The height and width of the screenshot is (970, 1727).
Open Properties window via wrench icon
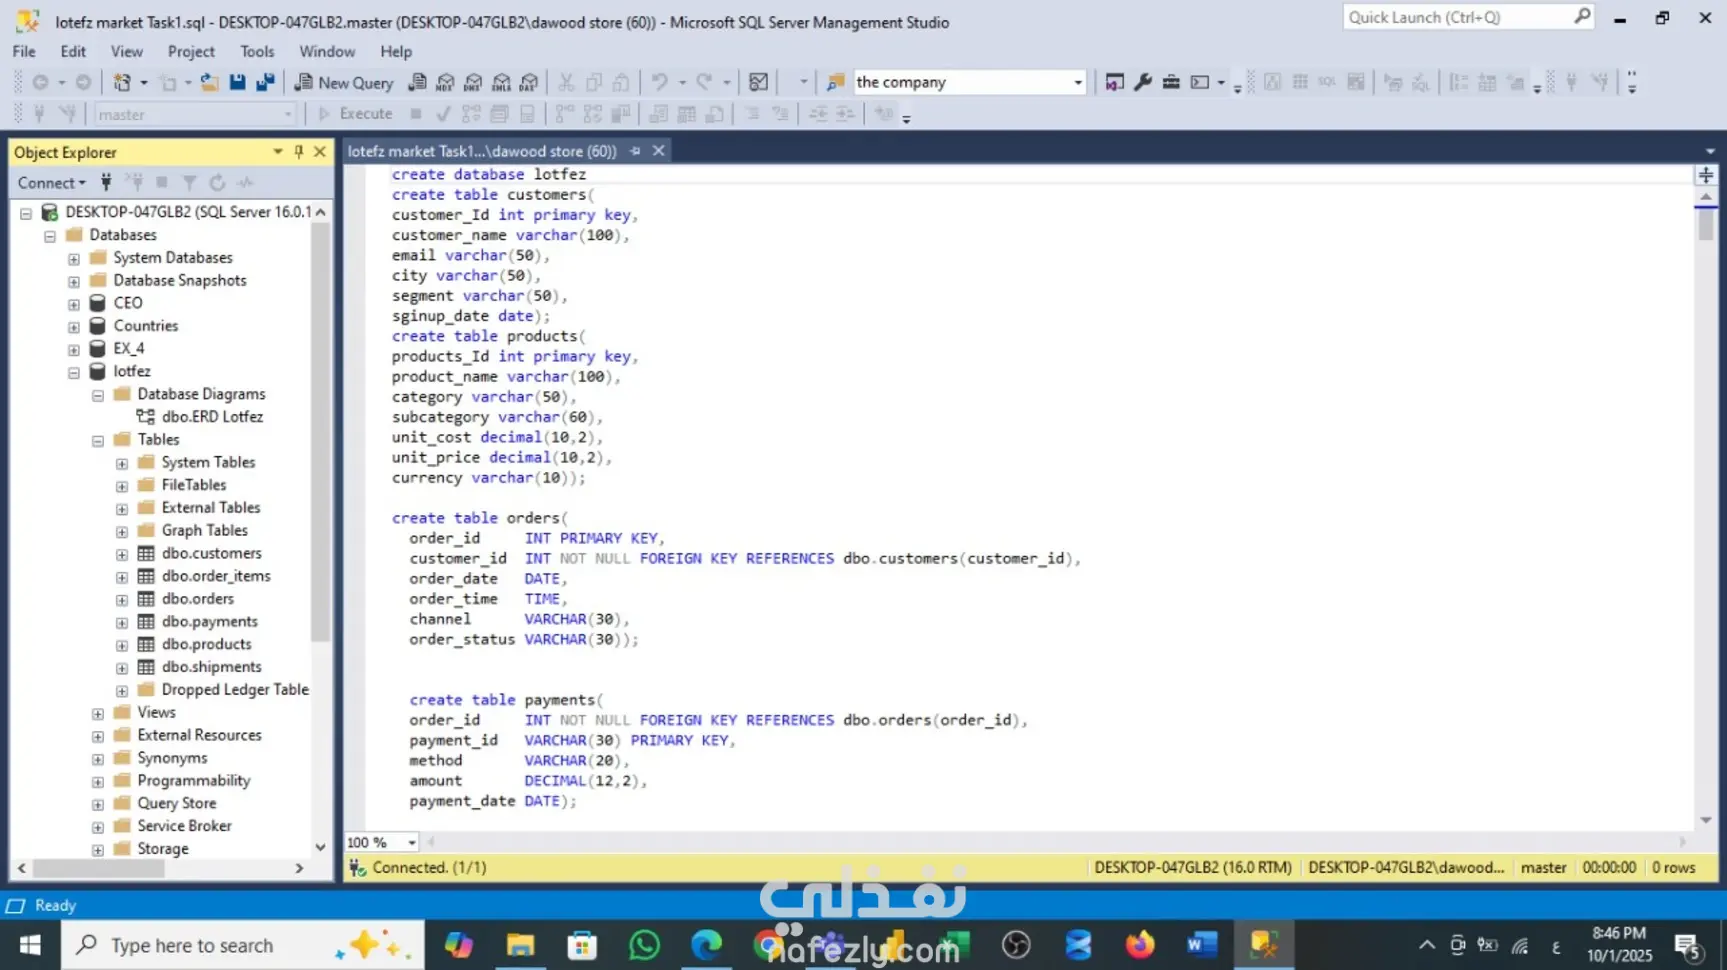(x=1143, y=82)
